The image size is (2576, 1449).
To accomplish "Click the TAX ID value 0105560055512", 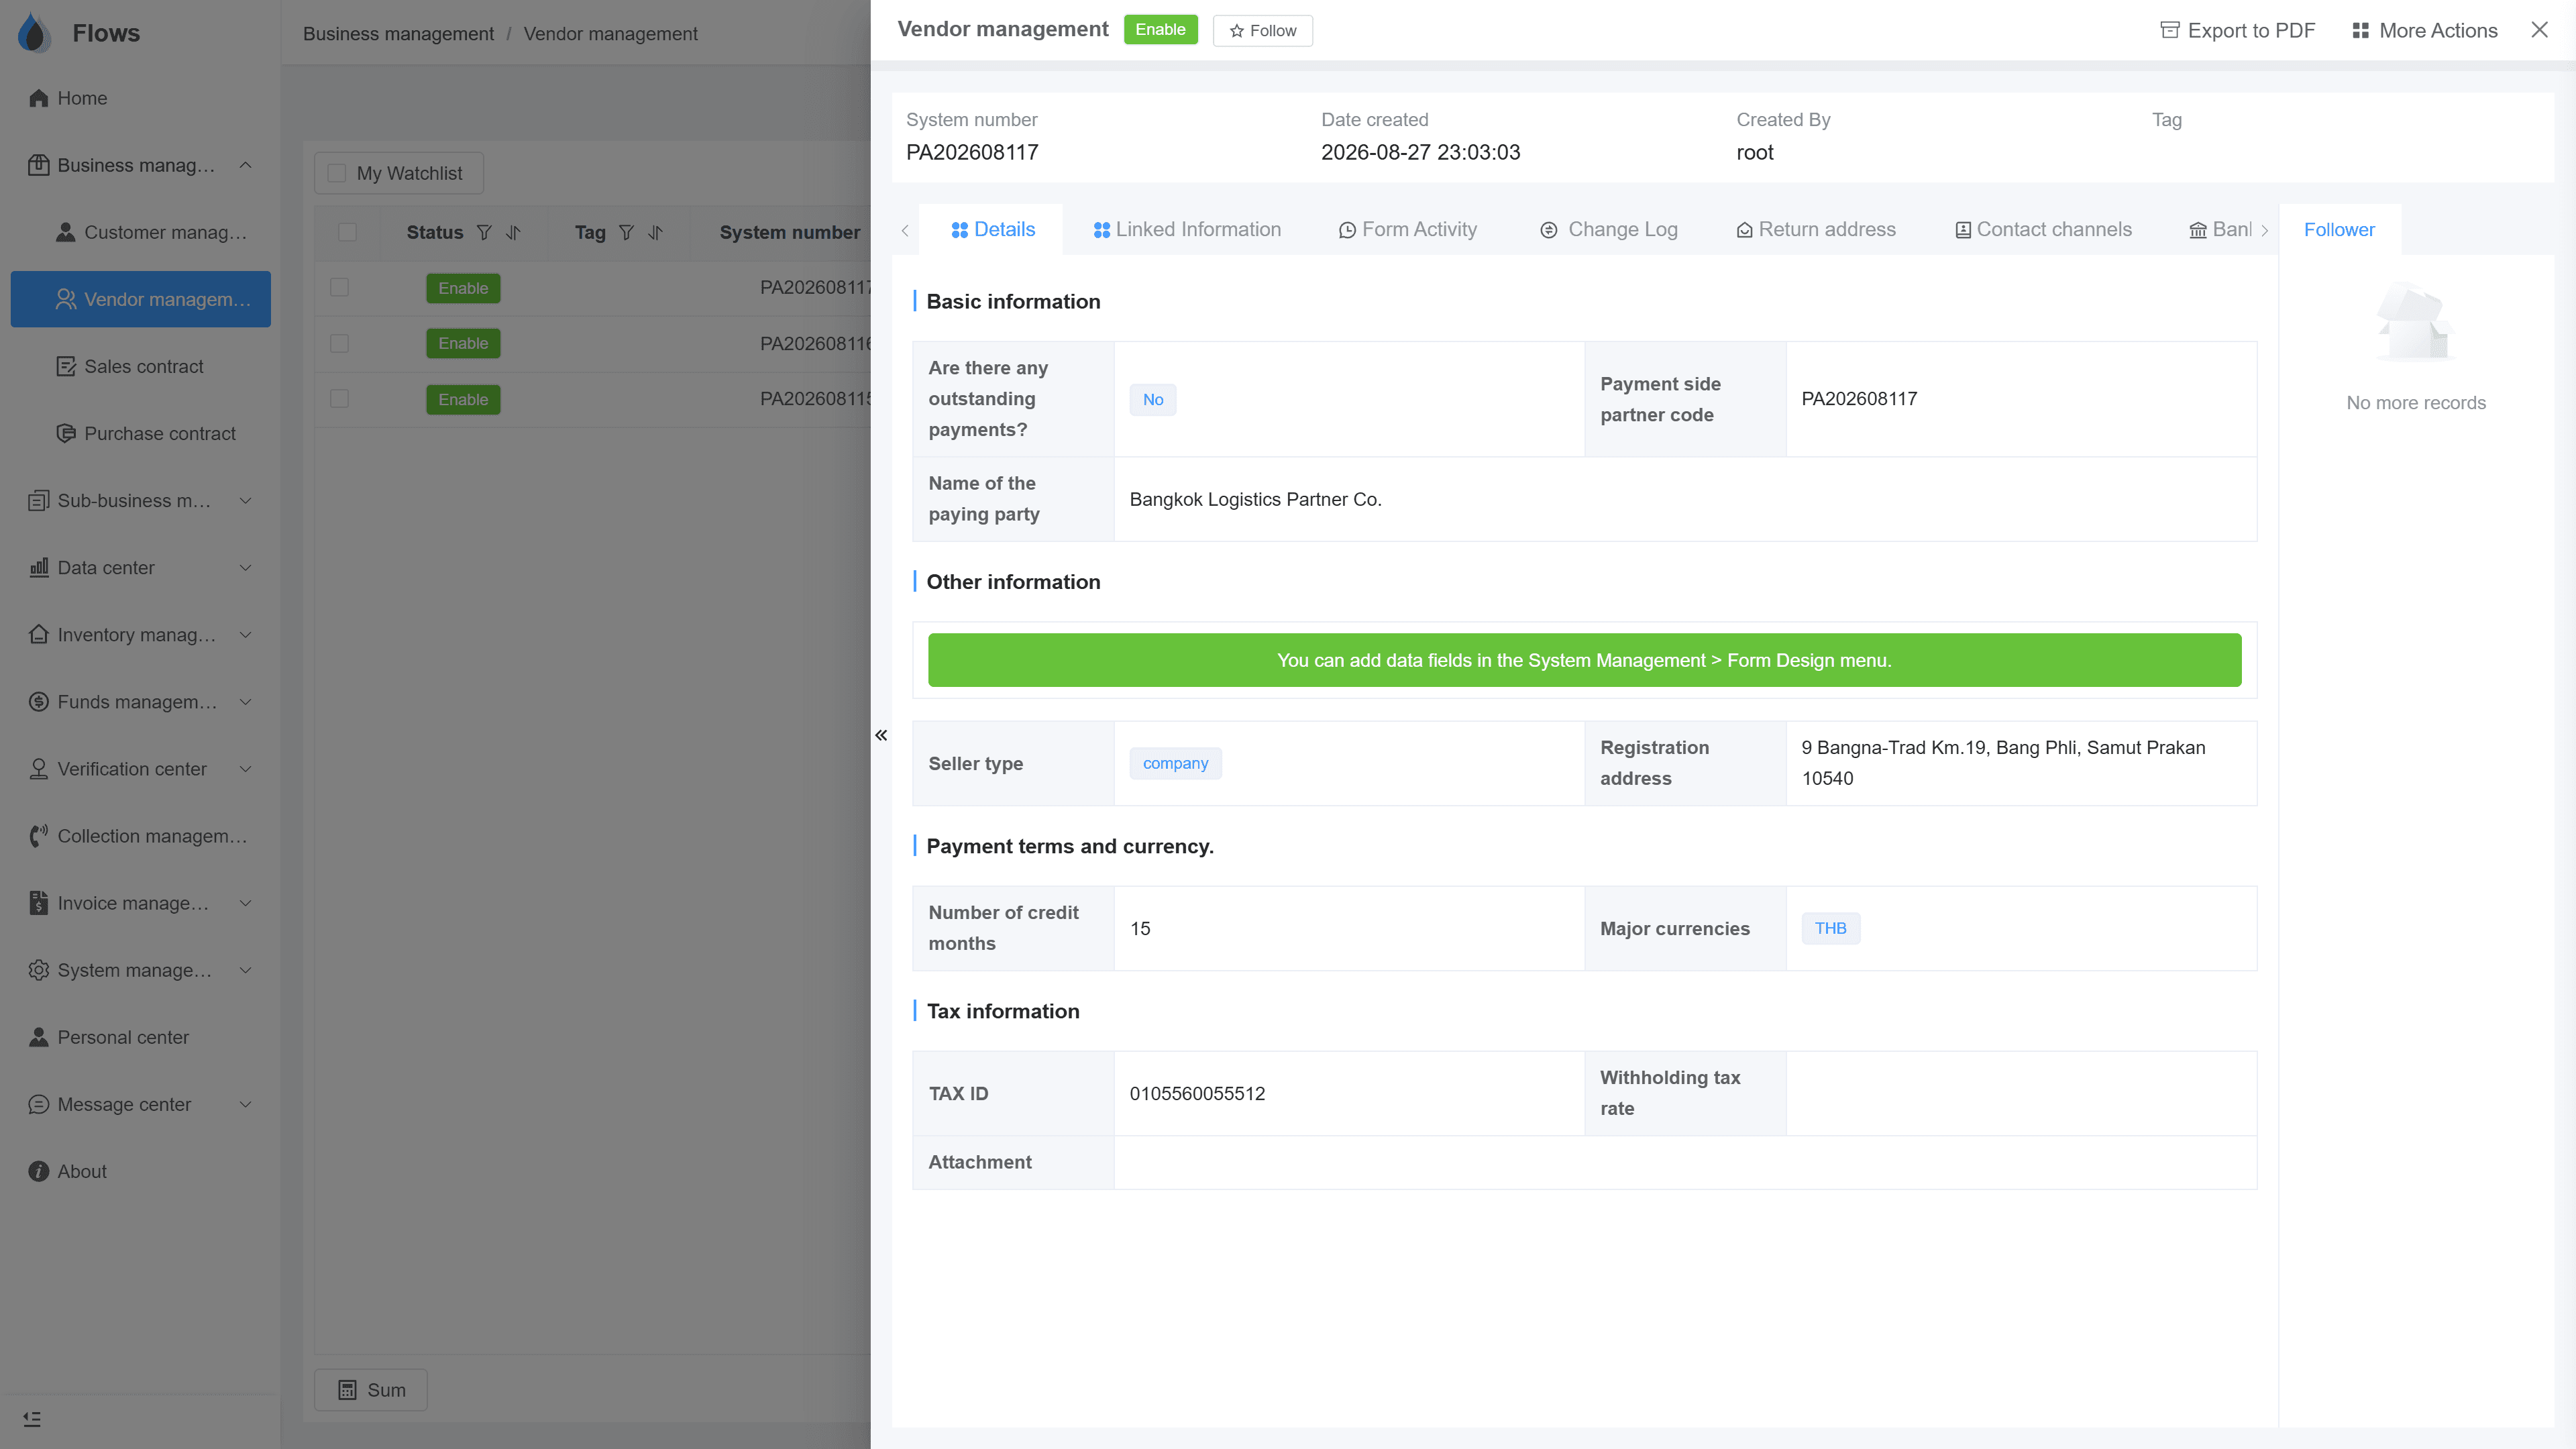I will click(1197, 1093).
